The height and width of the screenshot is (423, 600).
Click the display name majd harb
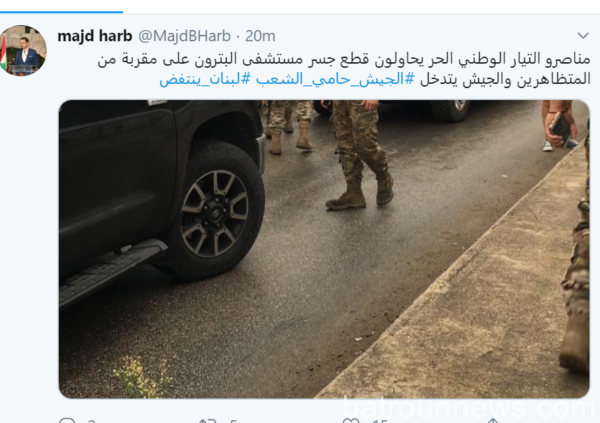tap(95, 36)
